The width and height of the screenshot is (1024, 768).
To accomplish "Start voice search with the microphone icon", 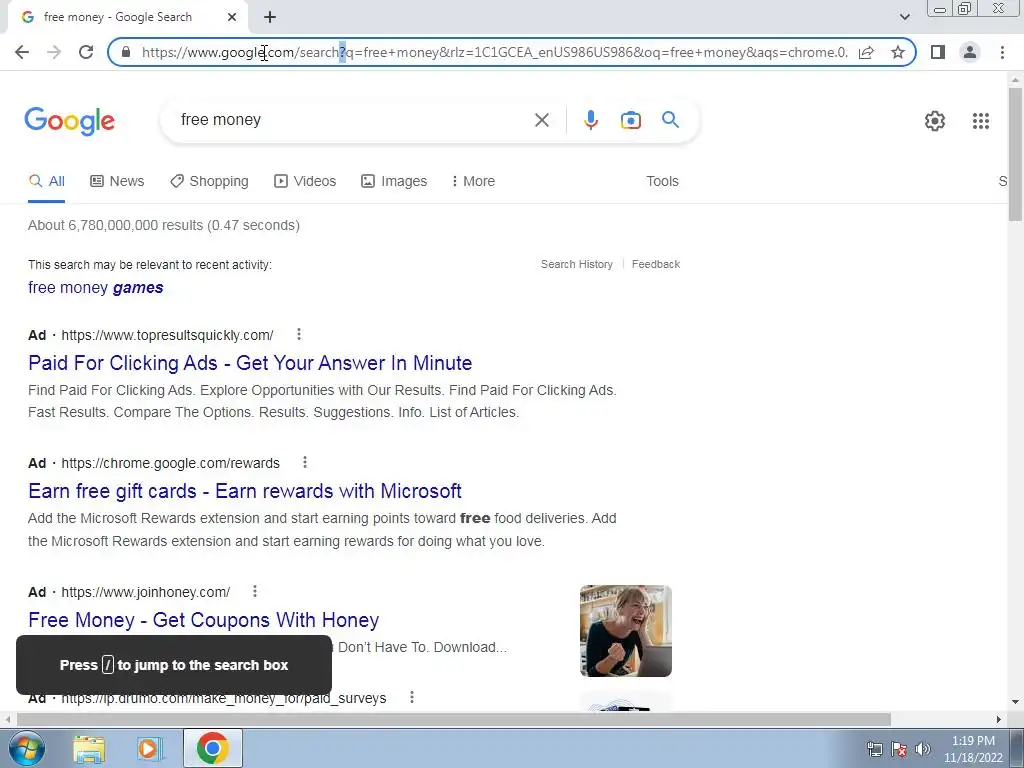I will (590, 120).
